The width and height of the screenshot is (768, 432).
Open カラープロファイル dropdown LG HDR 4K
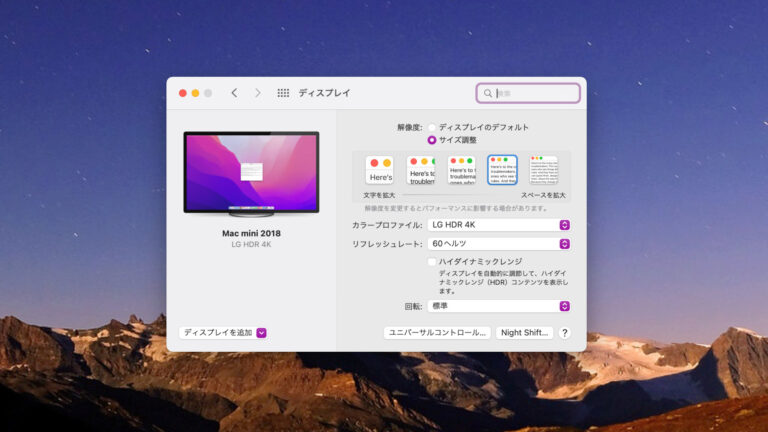click(x=499, y=225)
